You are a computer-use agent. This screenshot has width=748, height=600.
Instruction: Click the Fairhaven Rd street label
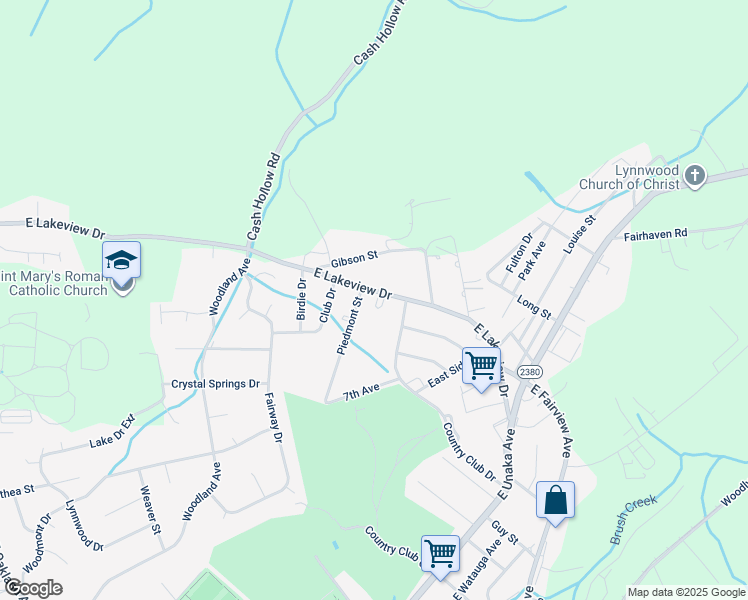[655, 235]
